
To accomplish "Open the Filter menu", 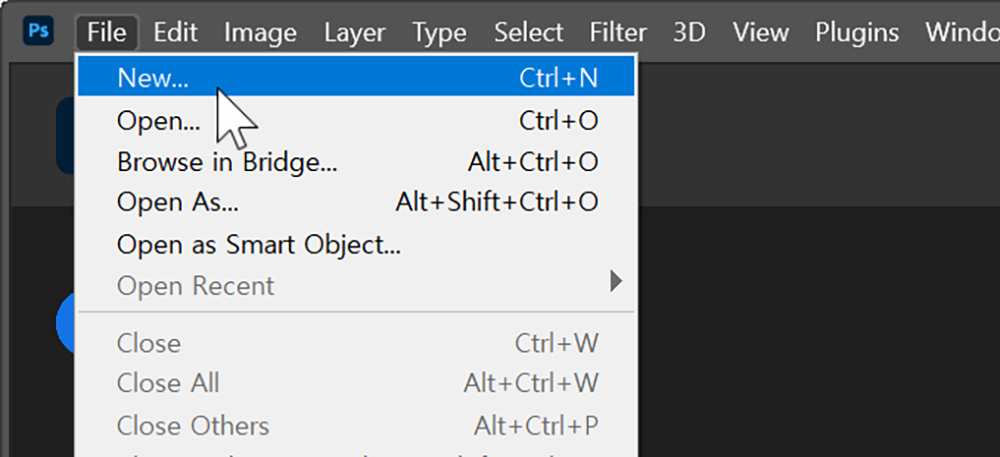I will [x=618, y=32].
